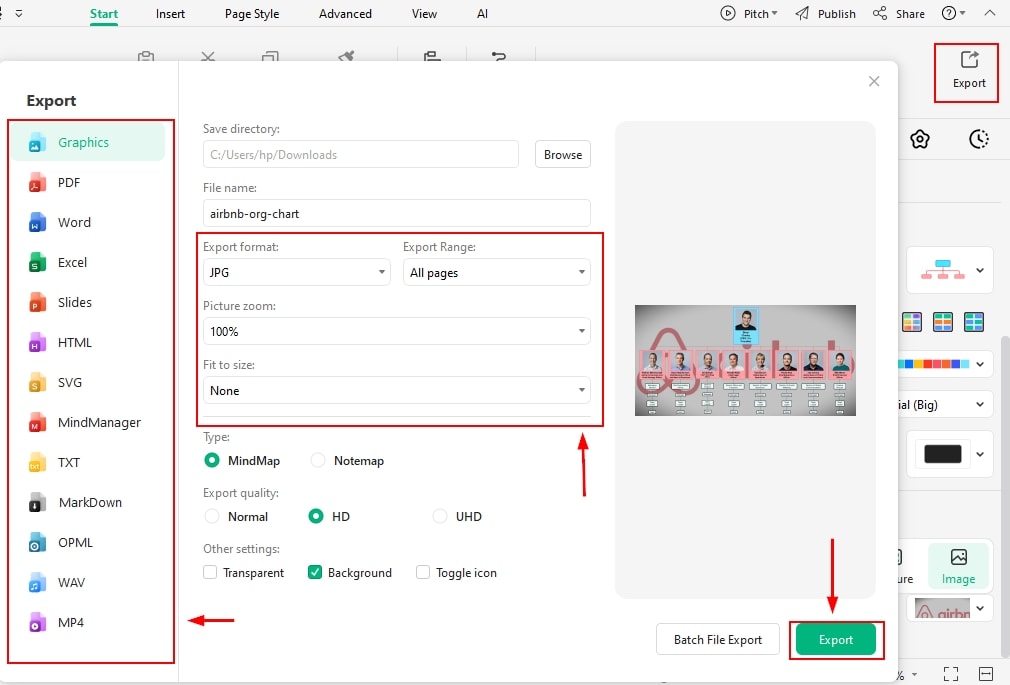Click the fit-to-width icon at bottom right
The width and height of the screenshot is (1010, 685).
click(985, 673)
